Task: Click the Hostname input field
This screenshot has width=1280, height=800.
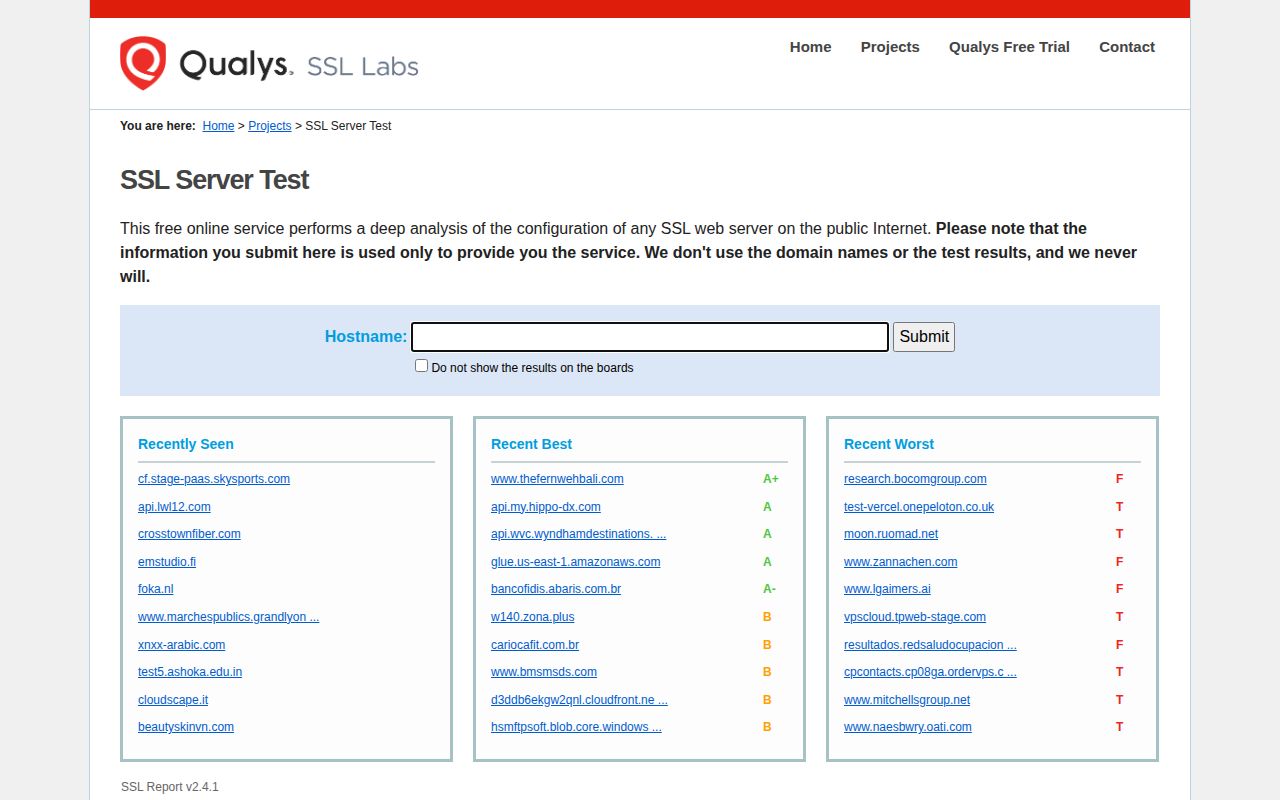Action: (x=648, y=337)
